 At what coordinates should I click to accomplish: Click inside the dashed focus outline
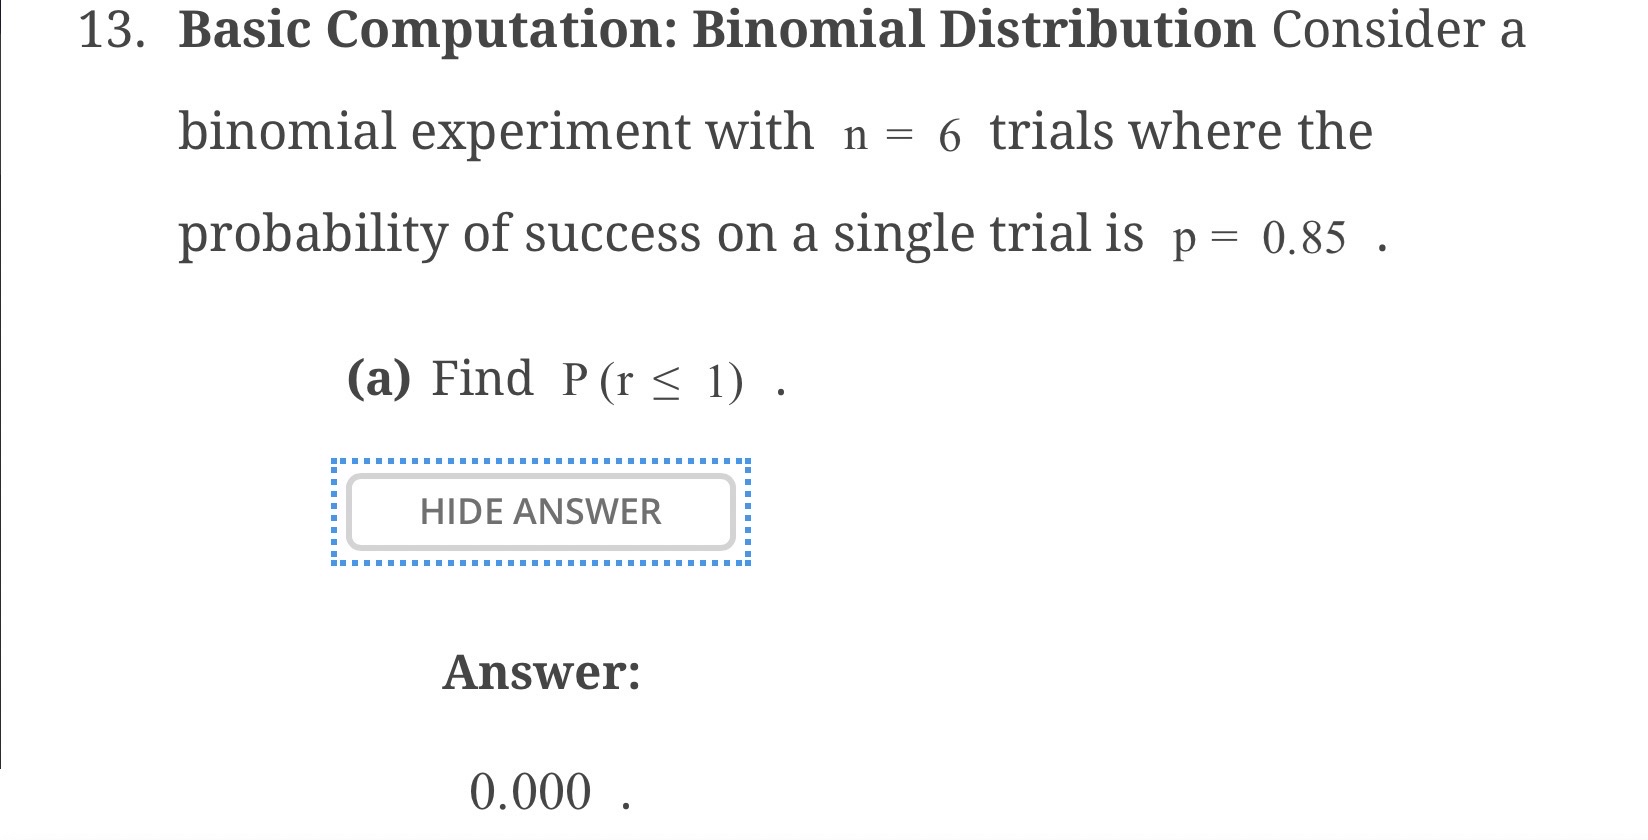(541, 512)
